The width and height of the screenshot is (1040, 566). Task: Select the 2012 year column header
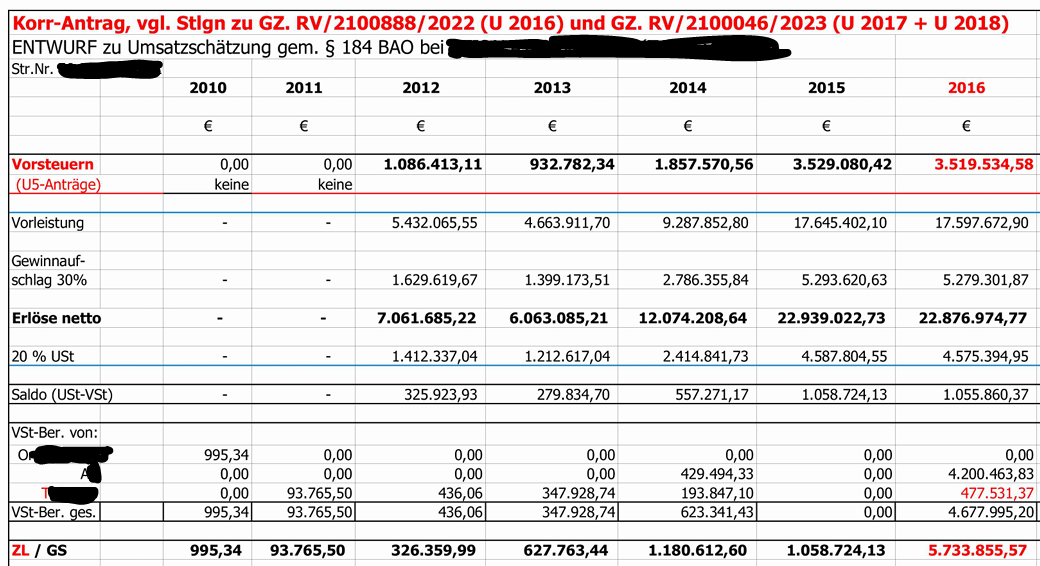(x=420, y=88)
